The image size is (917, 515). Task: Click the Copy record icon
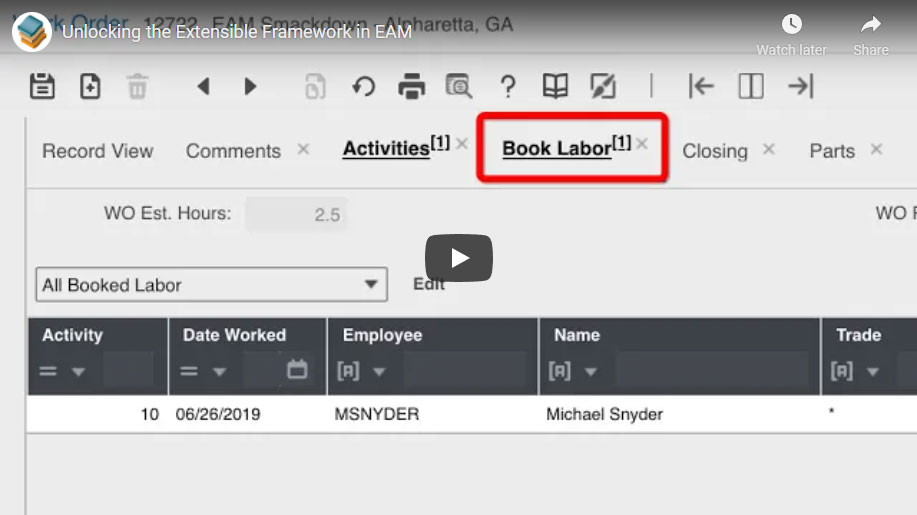coord(315,87)
